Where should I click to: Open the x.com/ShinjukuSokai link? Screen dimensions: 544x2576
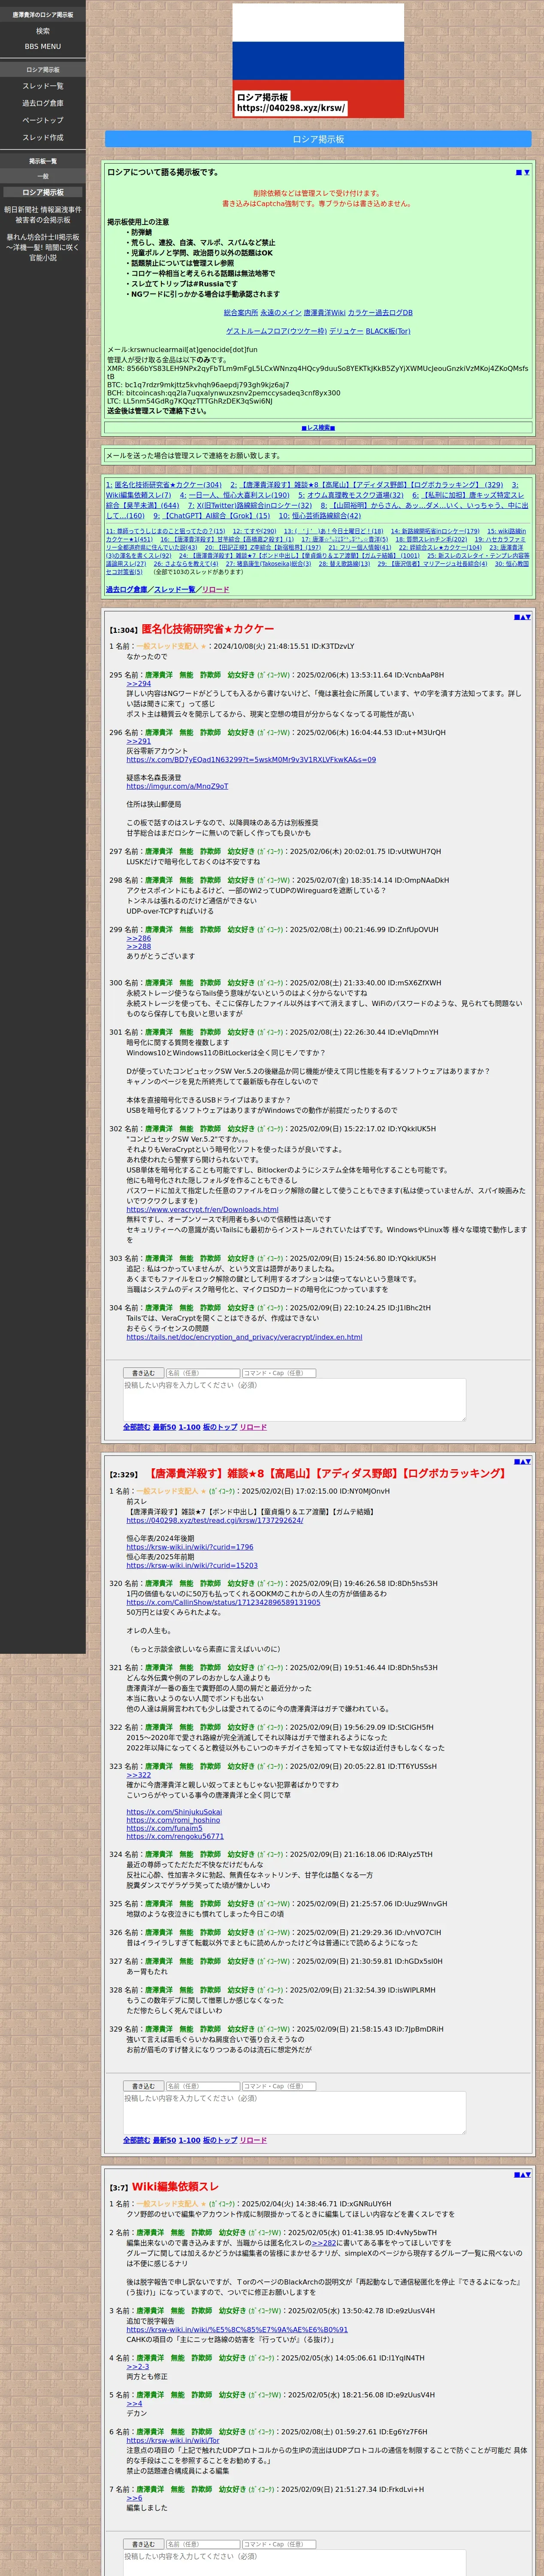(x=174, y=1812)
